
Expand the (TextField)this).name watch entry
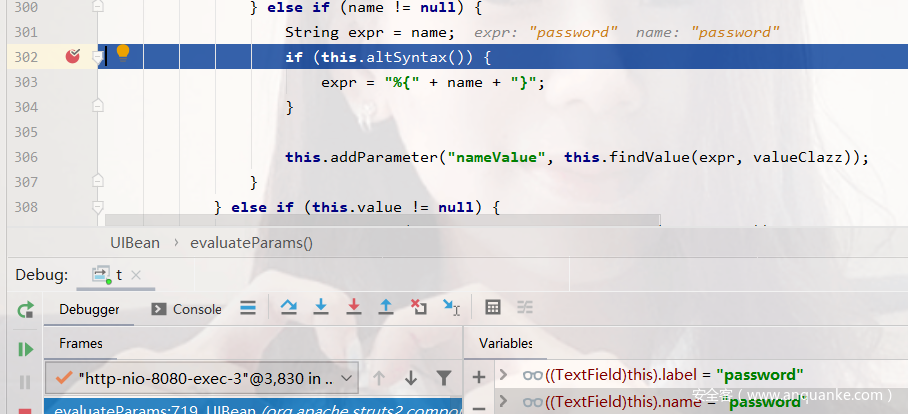(504, 402)
